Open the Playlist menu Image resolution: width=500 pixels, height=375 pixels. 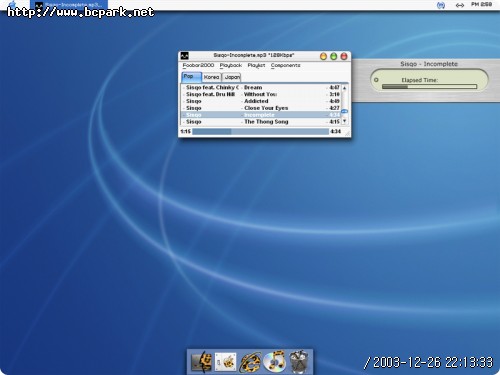click(256, 65)
